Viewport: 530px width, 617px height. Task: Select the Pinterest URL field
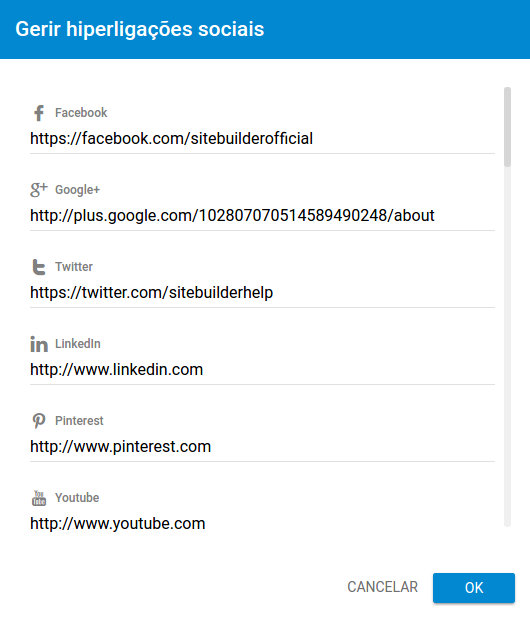point(262,447)
